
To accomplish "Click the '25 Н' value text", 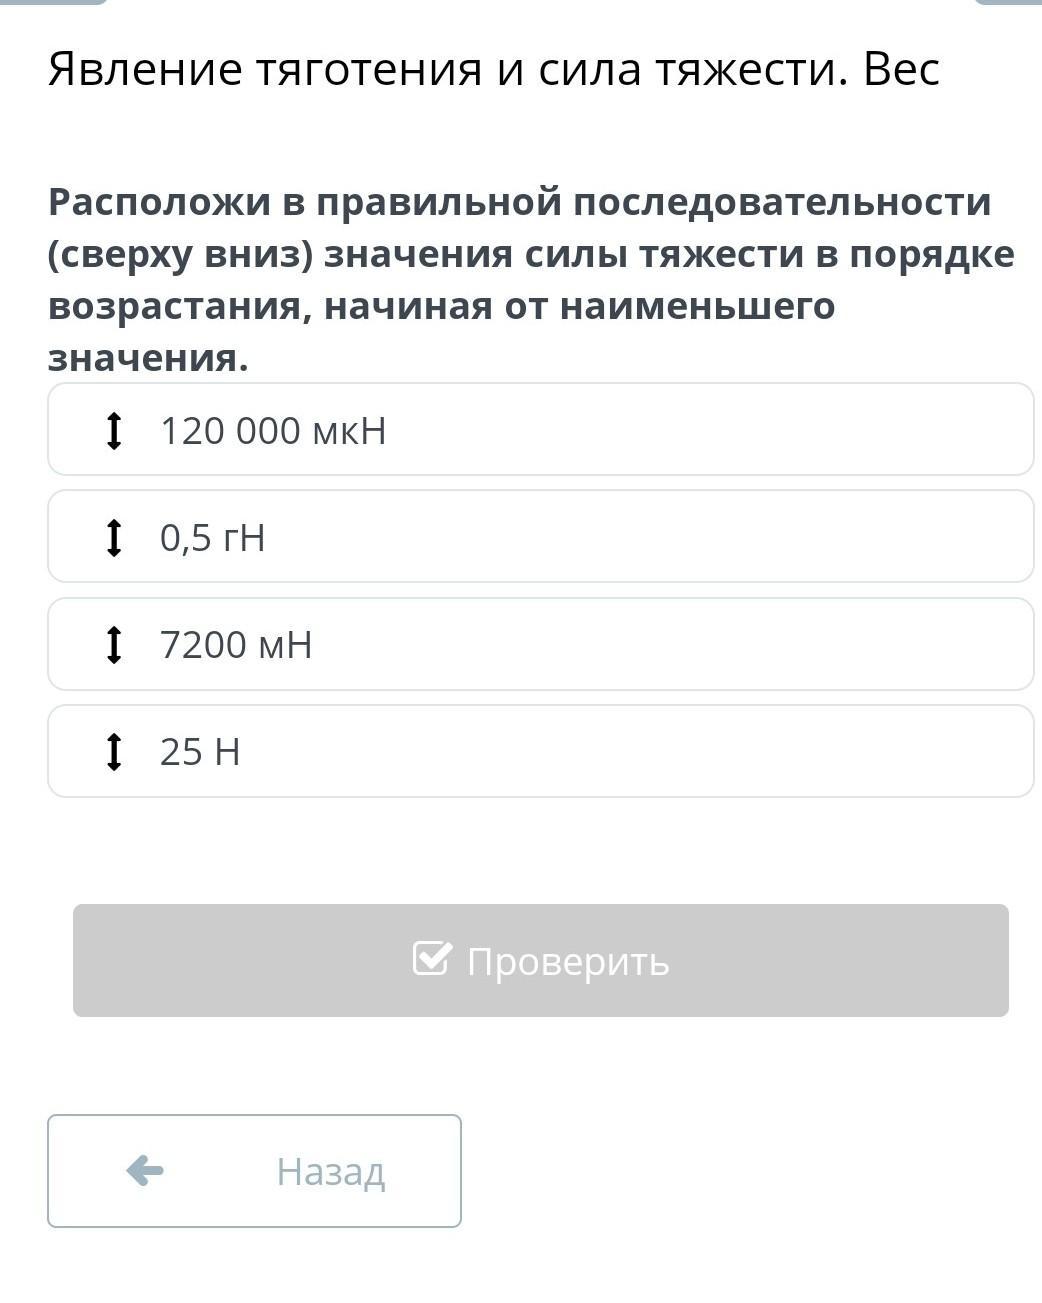I will pos(200,752).
